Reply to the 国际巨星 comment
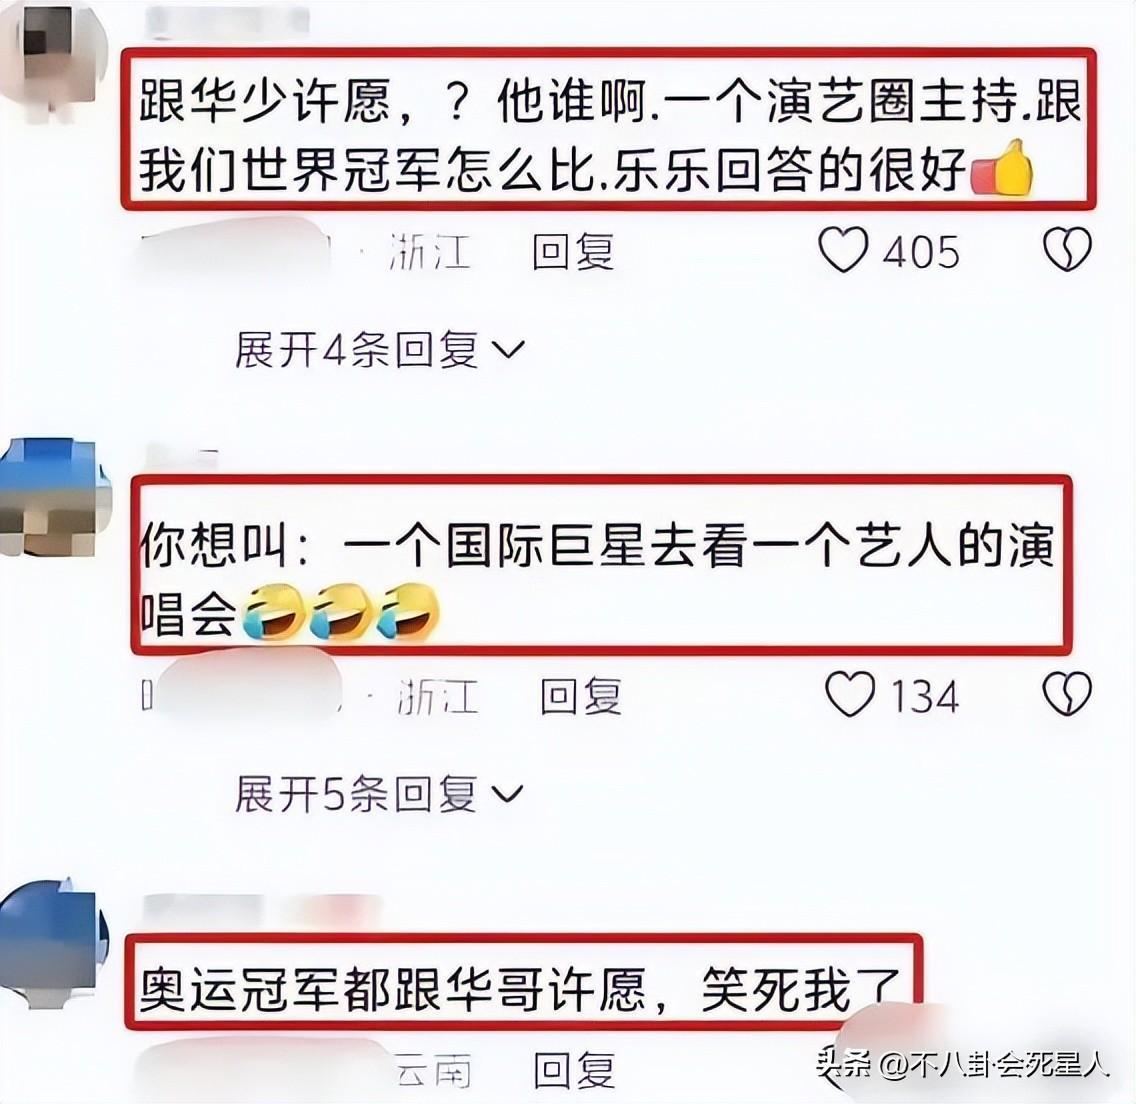The image size is (1136, 1104). pos(581,695)
